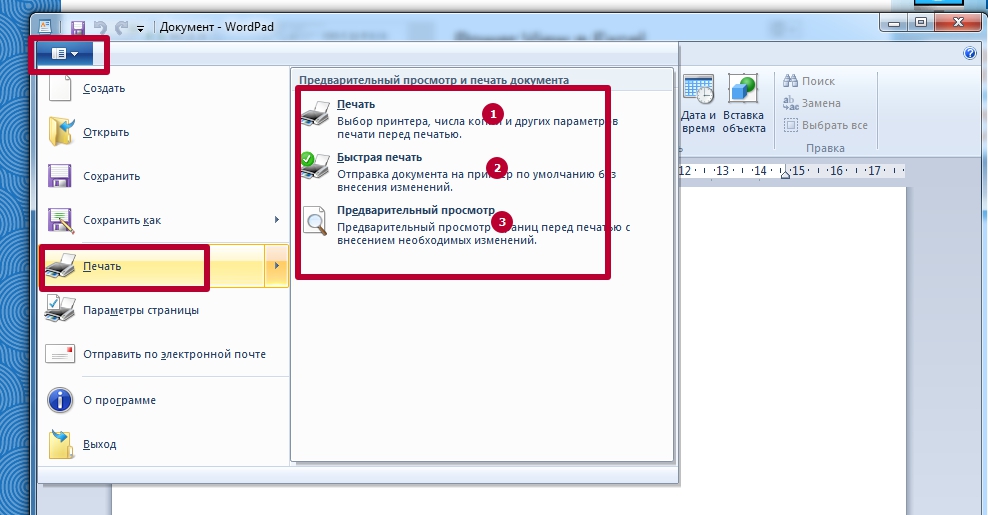Expand the Сохранить как submenu arrow
Viewport: 988px width, 515px height.
pos(277,220)
